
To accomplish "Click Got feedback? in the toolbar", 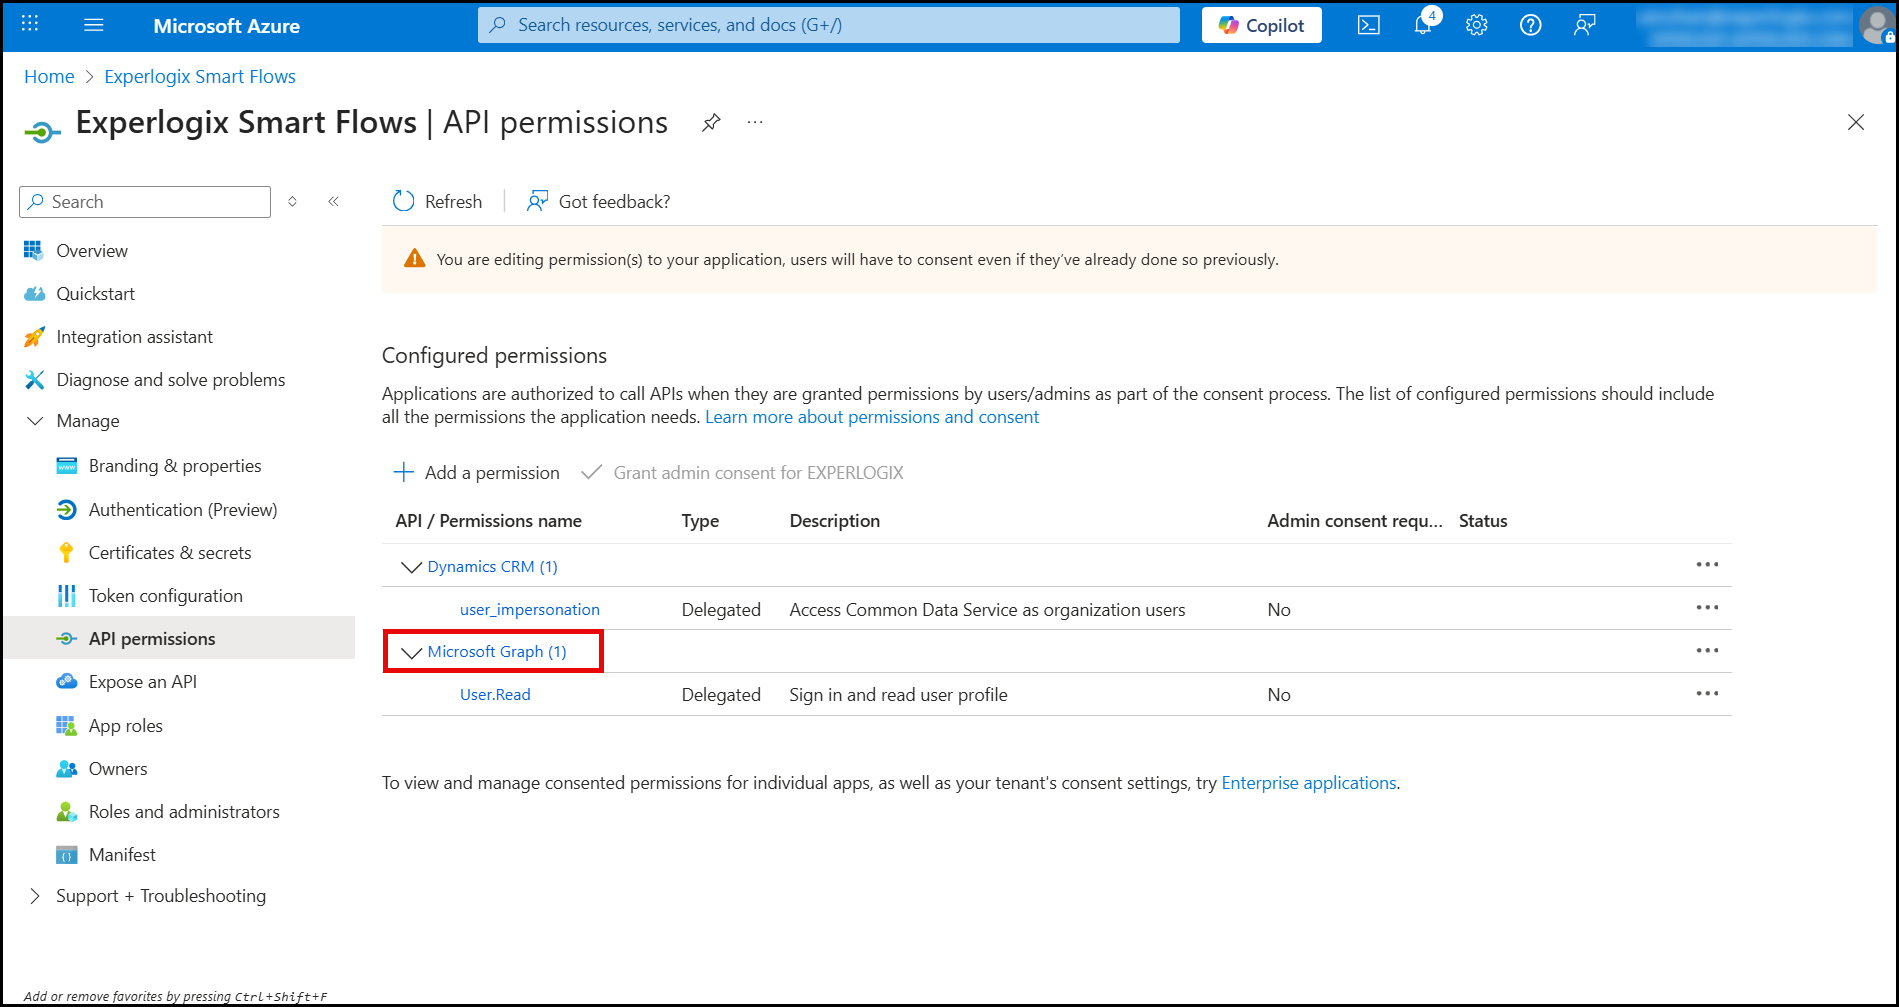I will (599, 201).
